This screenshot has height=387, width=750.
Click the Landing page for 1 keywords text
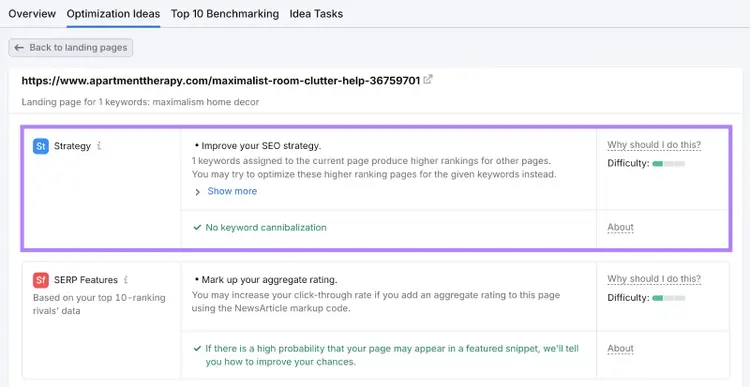click(x=140, y=102)
